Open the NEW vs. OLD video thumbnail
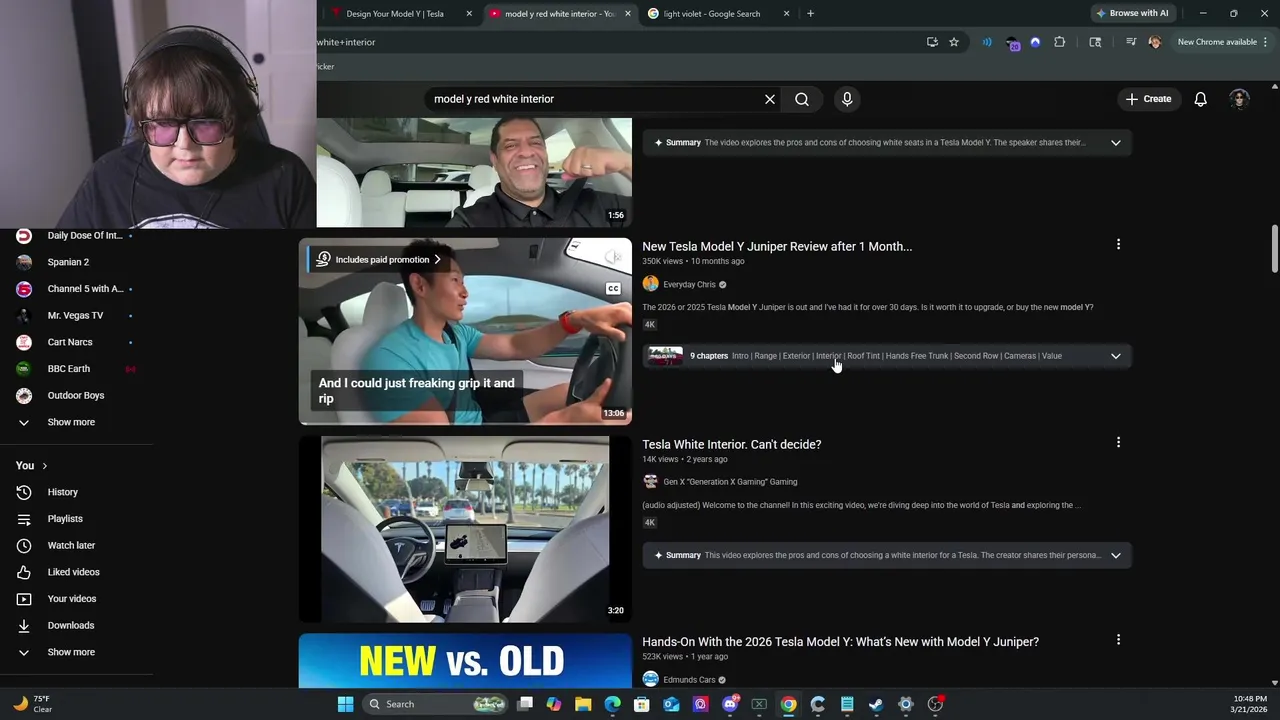The image size is (1280, 720). (x=465, y=661)
